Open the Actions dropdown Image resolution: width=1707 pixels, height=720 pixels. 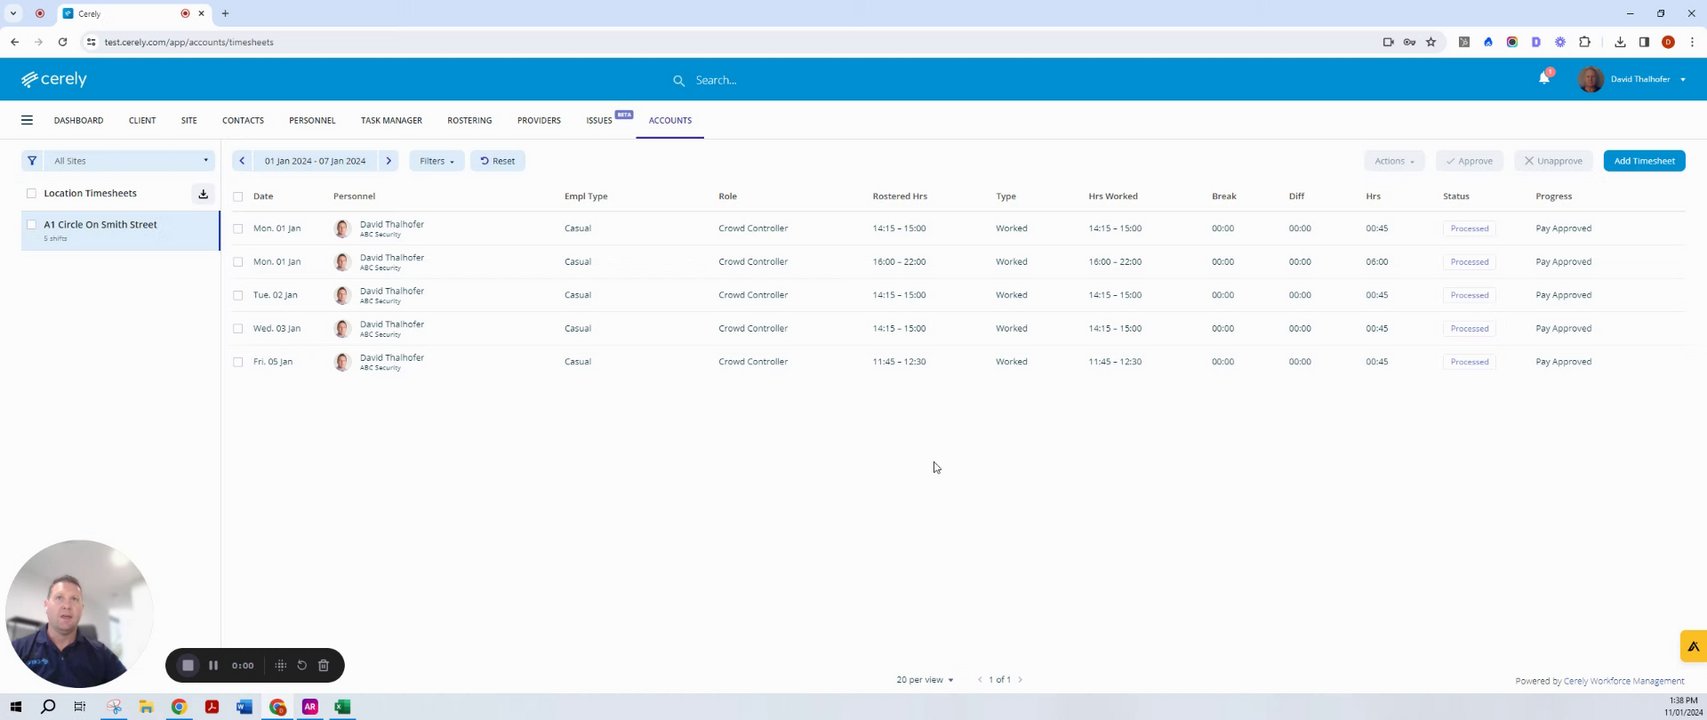point(1394,161)
